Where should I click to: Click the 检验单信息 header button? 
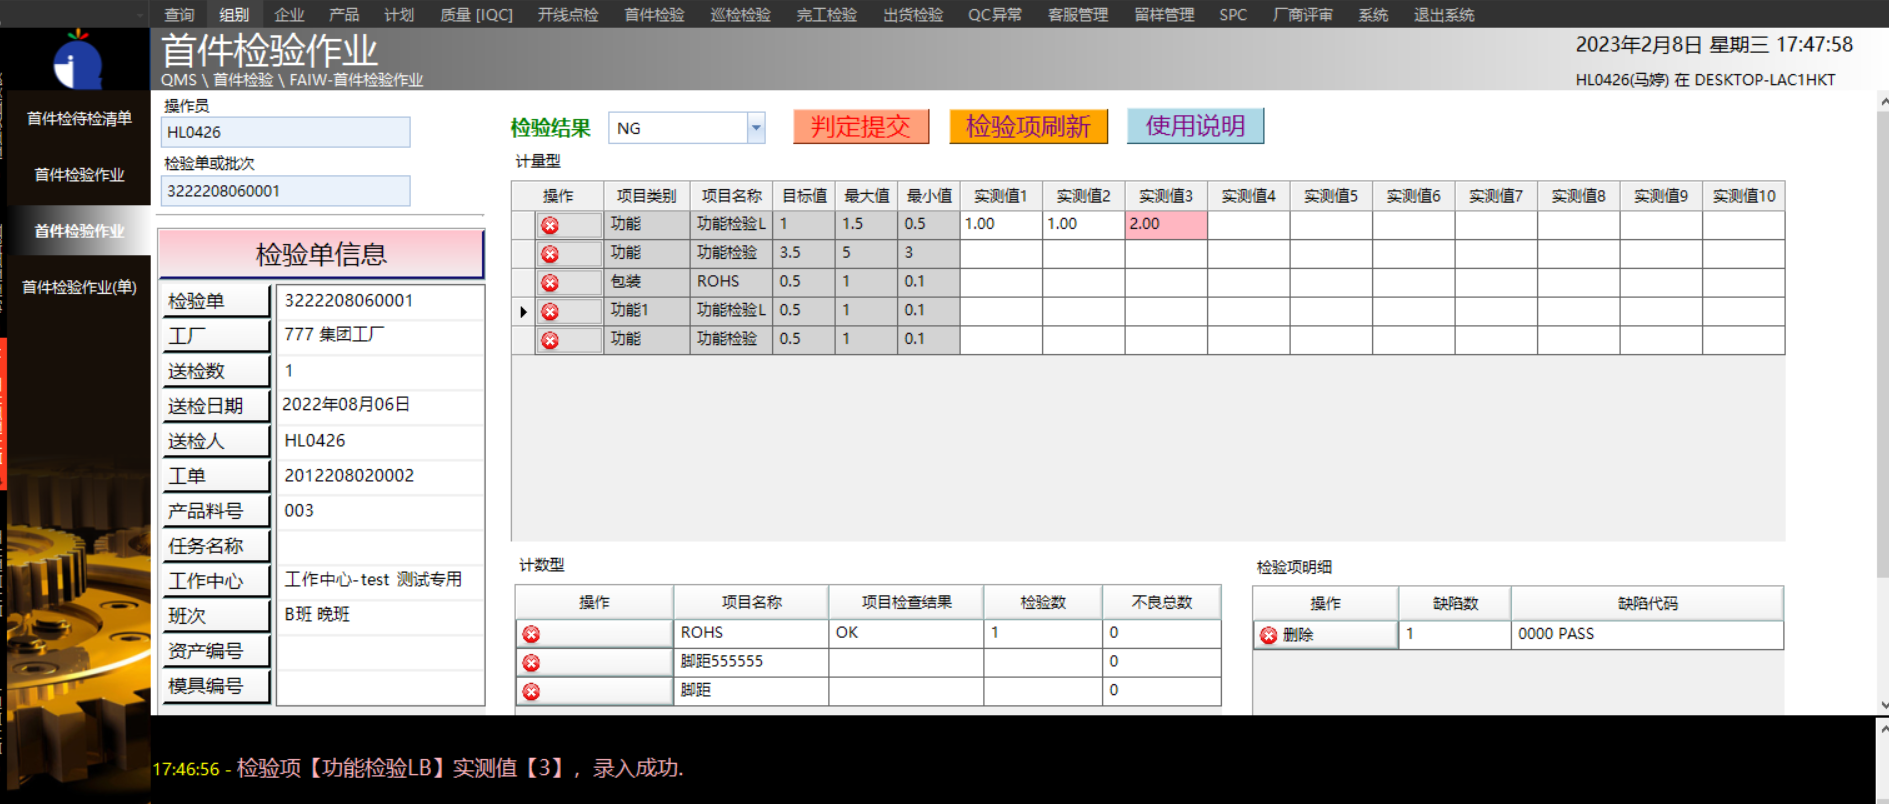tap(321, 254)
